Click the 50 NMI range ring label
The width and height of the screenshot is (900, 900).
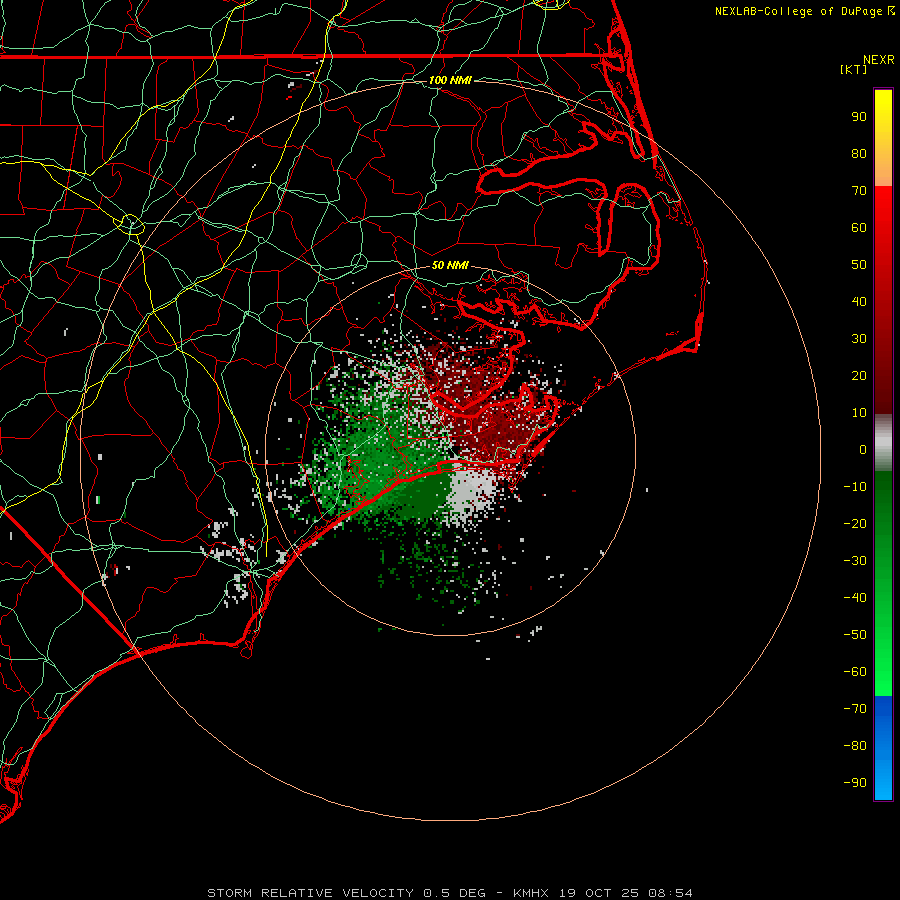450,265
